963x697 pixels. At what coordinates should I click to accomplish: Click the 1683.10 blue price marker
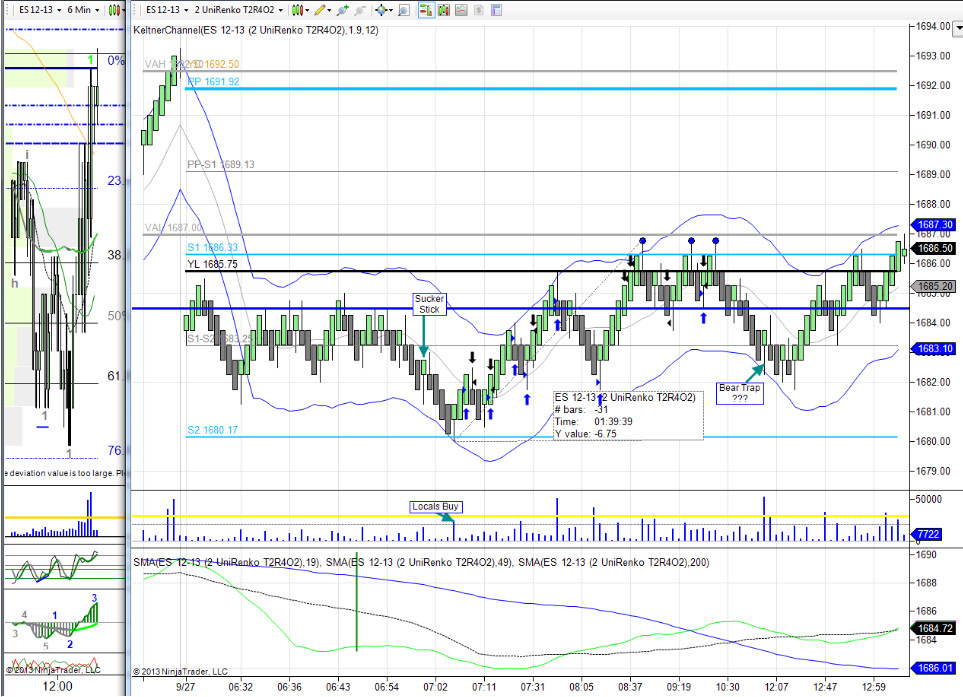[934, 348]
